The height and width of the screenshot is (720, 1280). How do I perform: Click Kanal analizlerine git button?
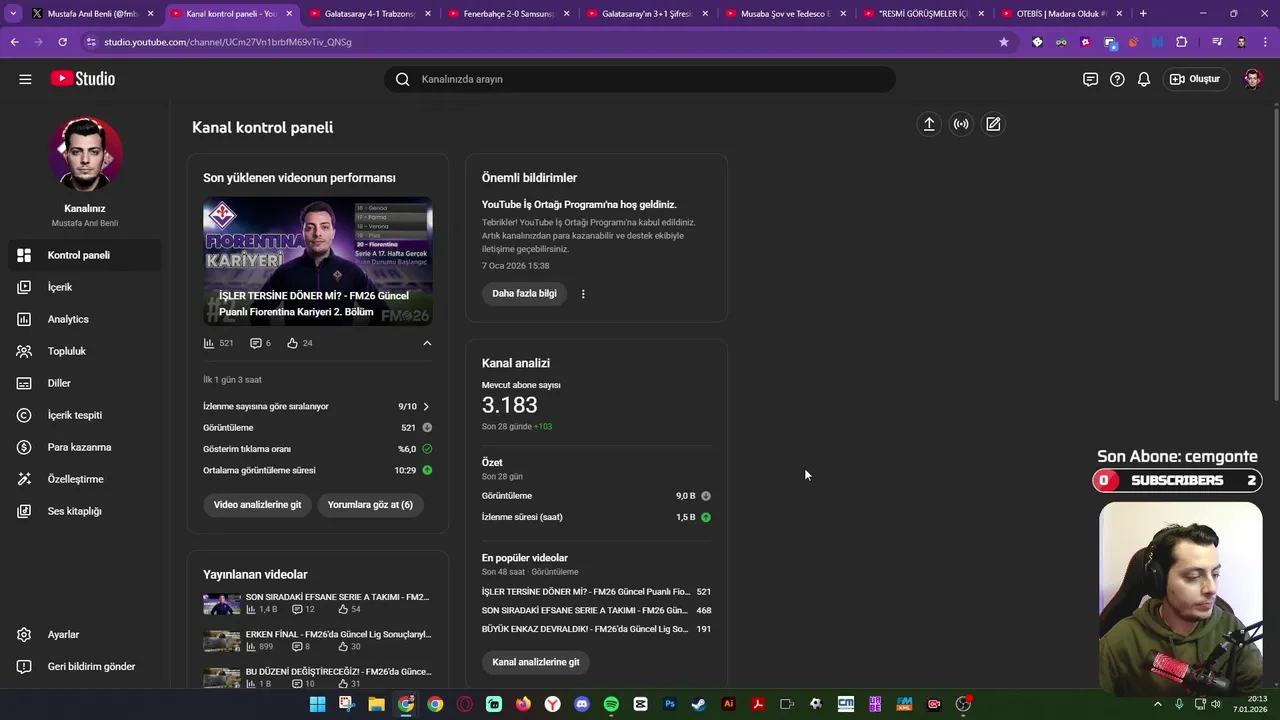tap(536, 662)
